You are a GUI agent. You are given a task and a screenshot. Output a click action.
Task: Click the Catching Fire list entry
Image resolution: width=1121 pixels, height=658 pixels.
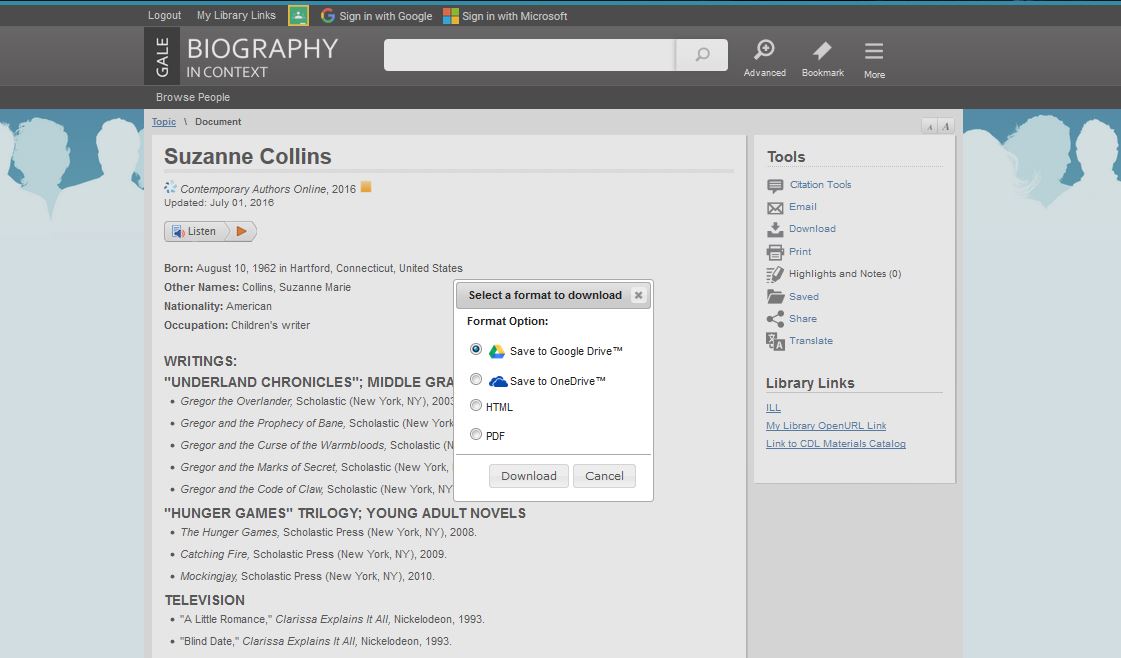[313, 554]
